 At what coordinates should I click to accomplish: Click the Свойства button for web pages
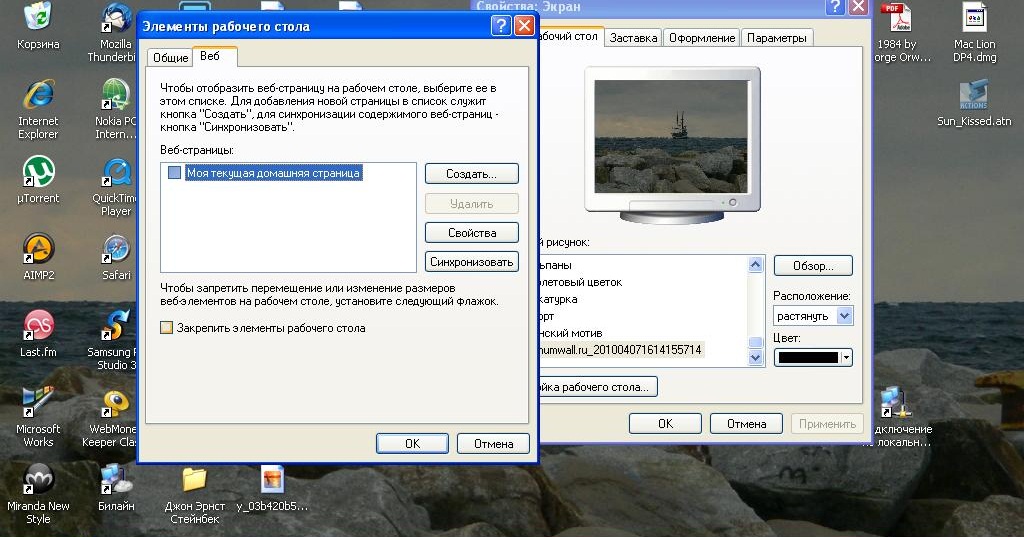(472, 233)
